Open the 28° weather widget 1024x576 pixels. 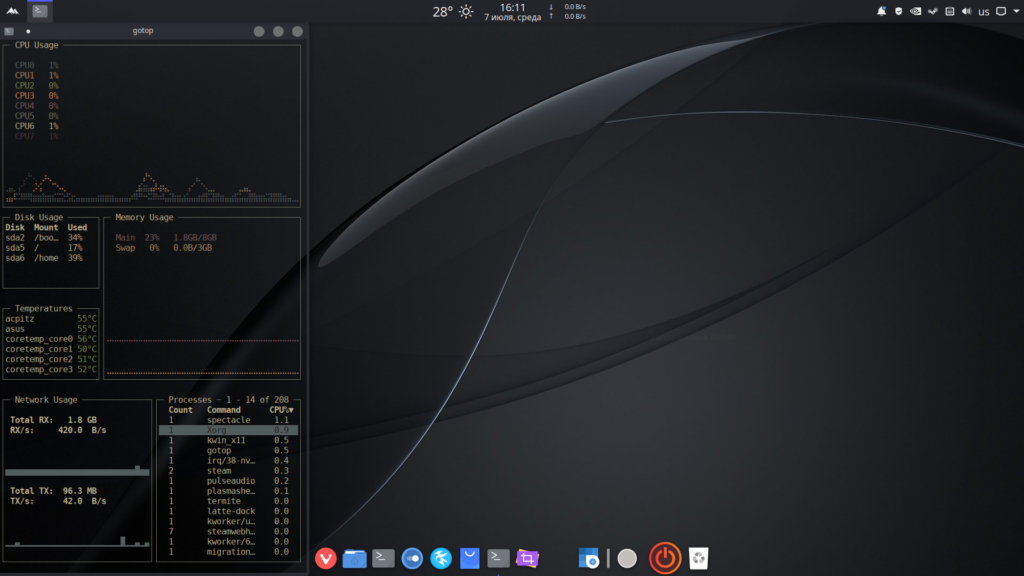pos(452,12)
